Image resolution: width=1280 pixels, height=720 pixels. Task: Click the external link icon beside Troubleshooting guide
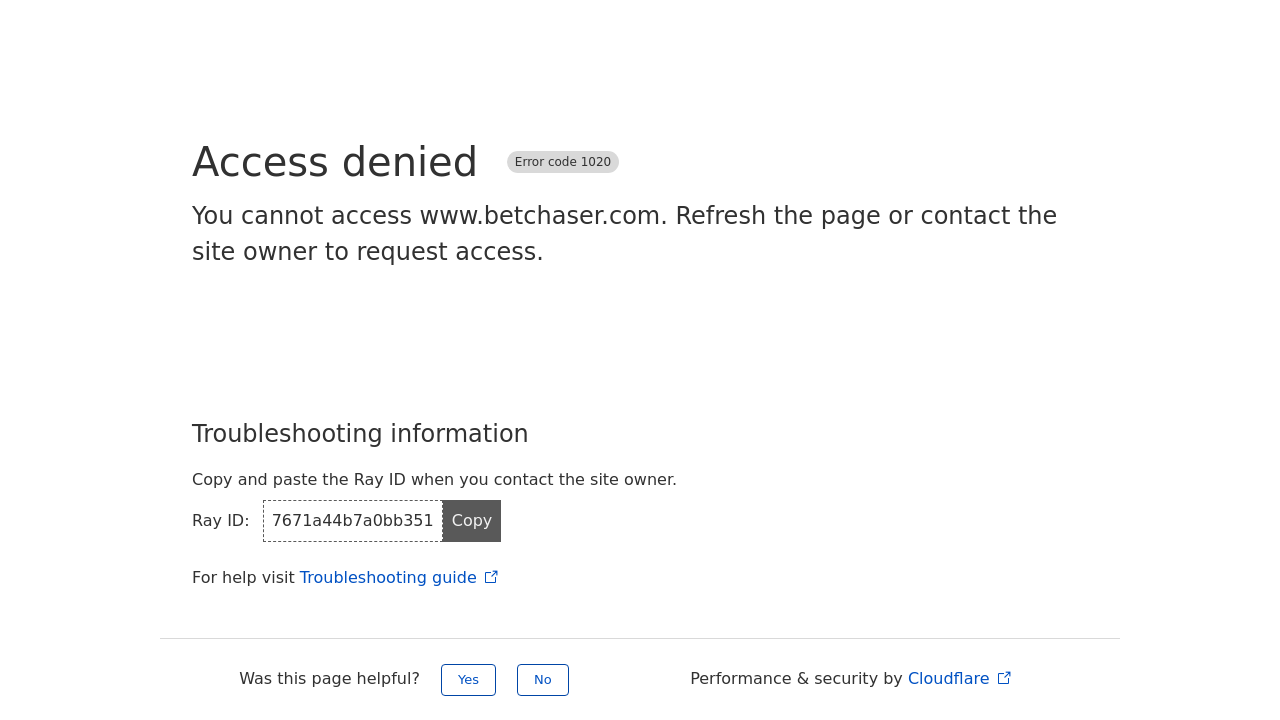pos(491,577)
